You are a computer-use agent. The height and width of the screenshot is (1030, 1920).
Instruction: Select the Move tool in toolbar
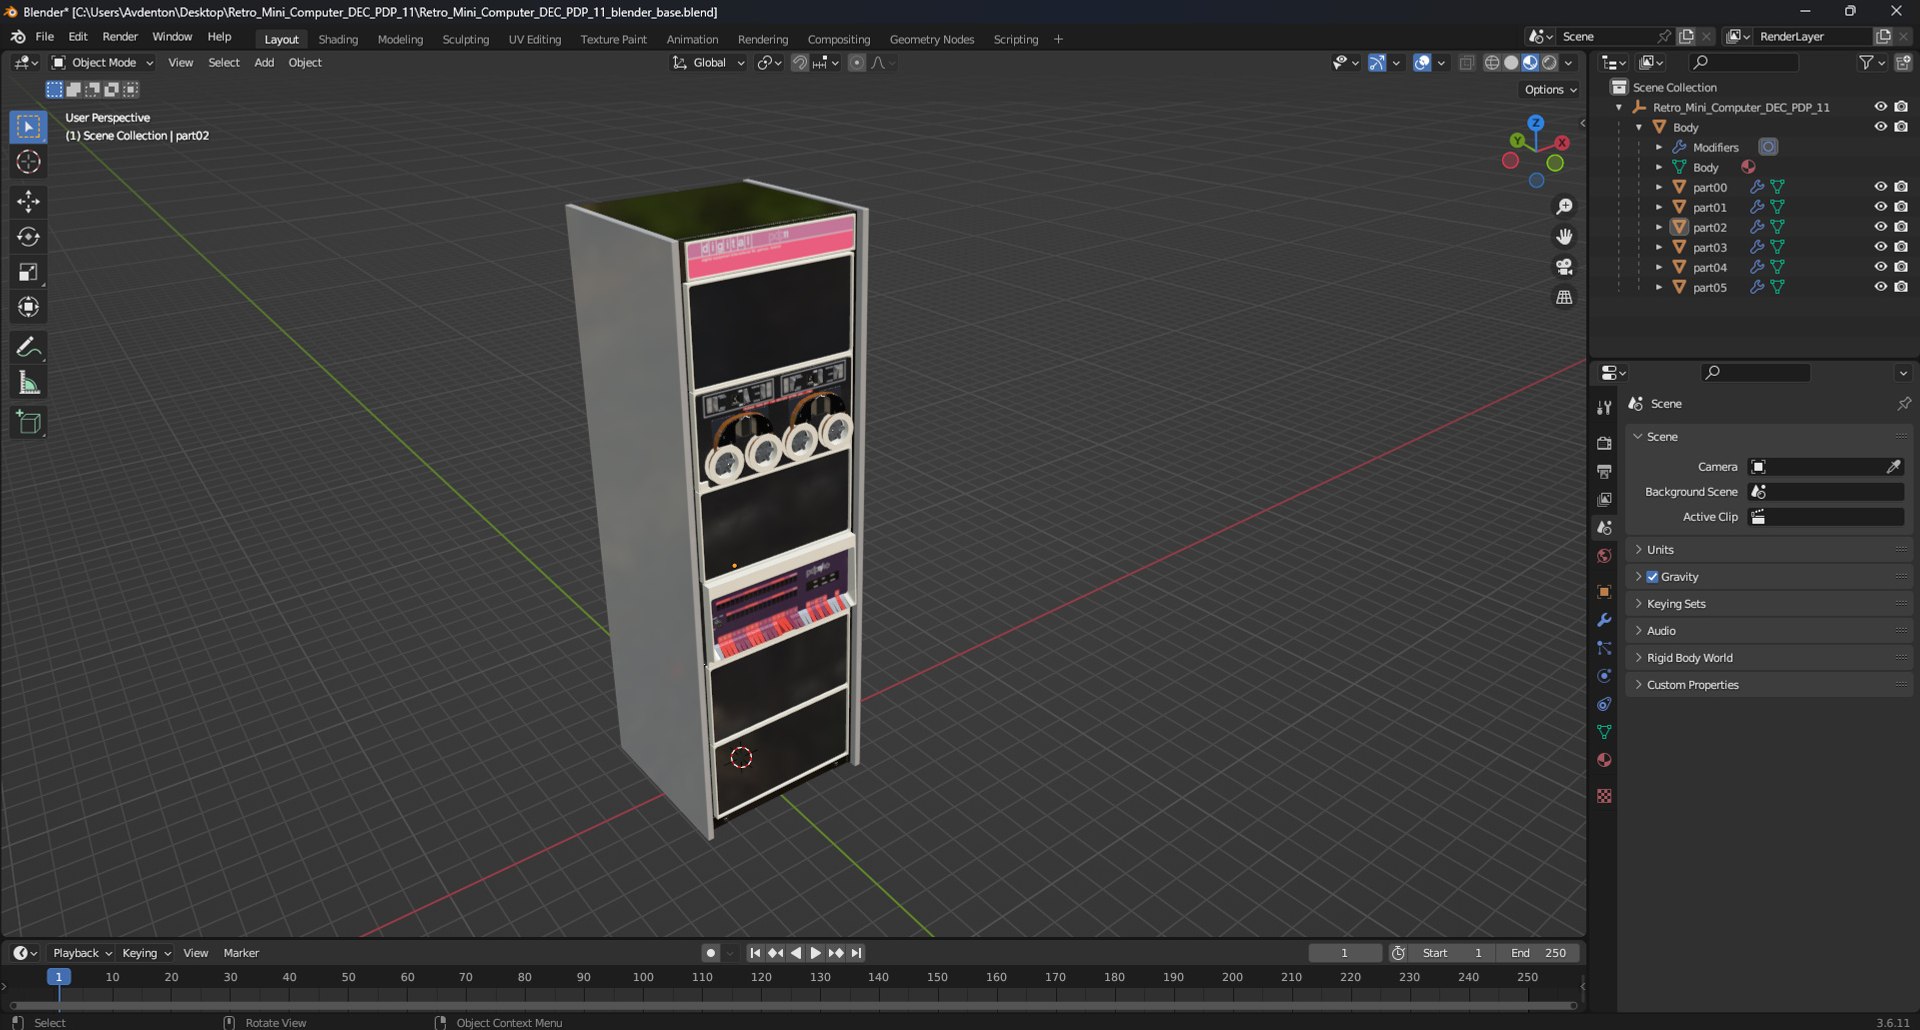tap(28, 201)
